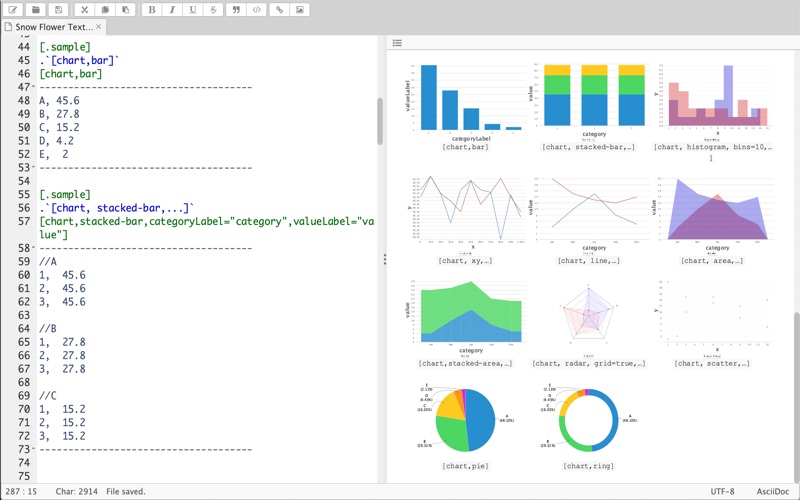Select the stacked-area chart preview image

pyautogui.click(x=465, y=317)
